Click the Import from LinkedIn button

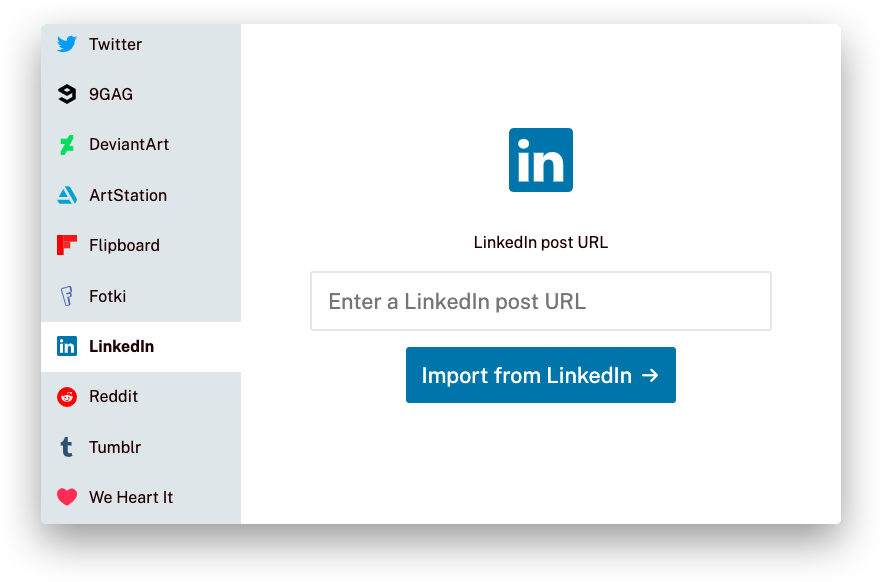click(541, 375)
